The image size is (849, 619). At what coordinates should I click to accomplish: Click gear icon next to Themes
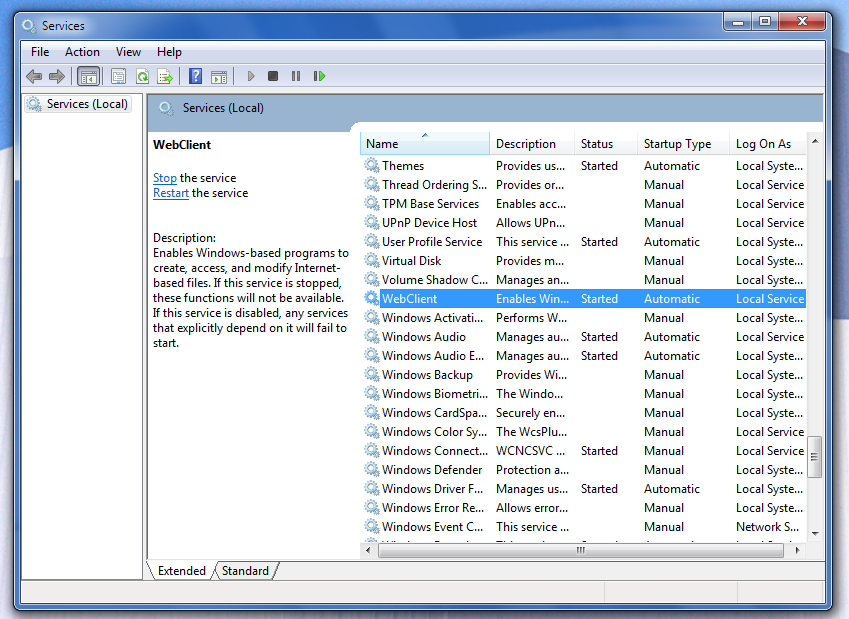[x=371, y=165]
